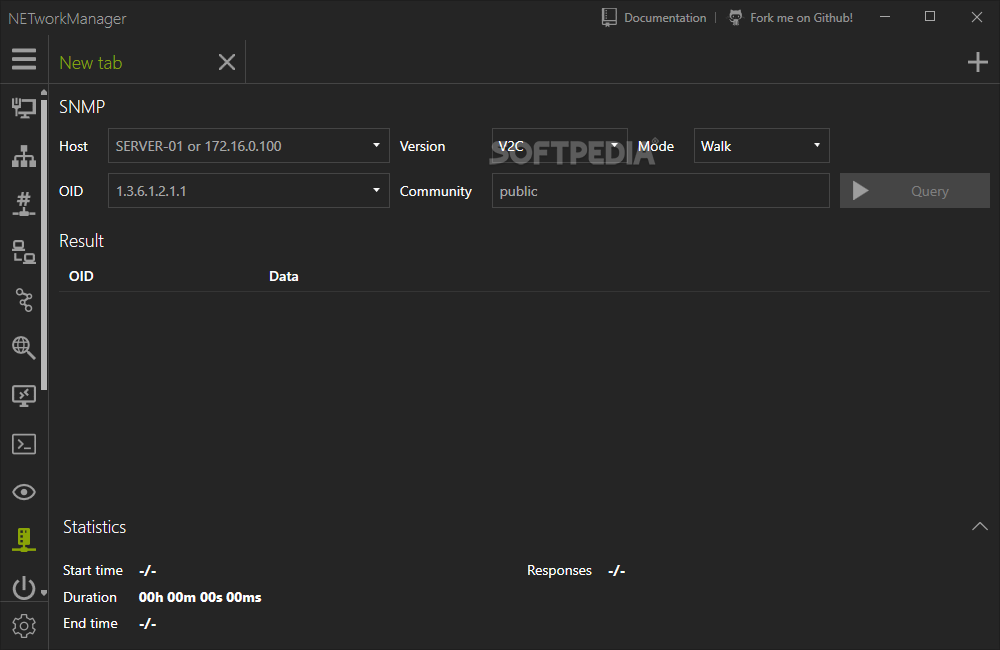Select the green SNMP server icon

click(x=24, y=540)
